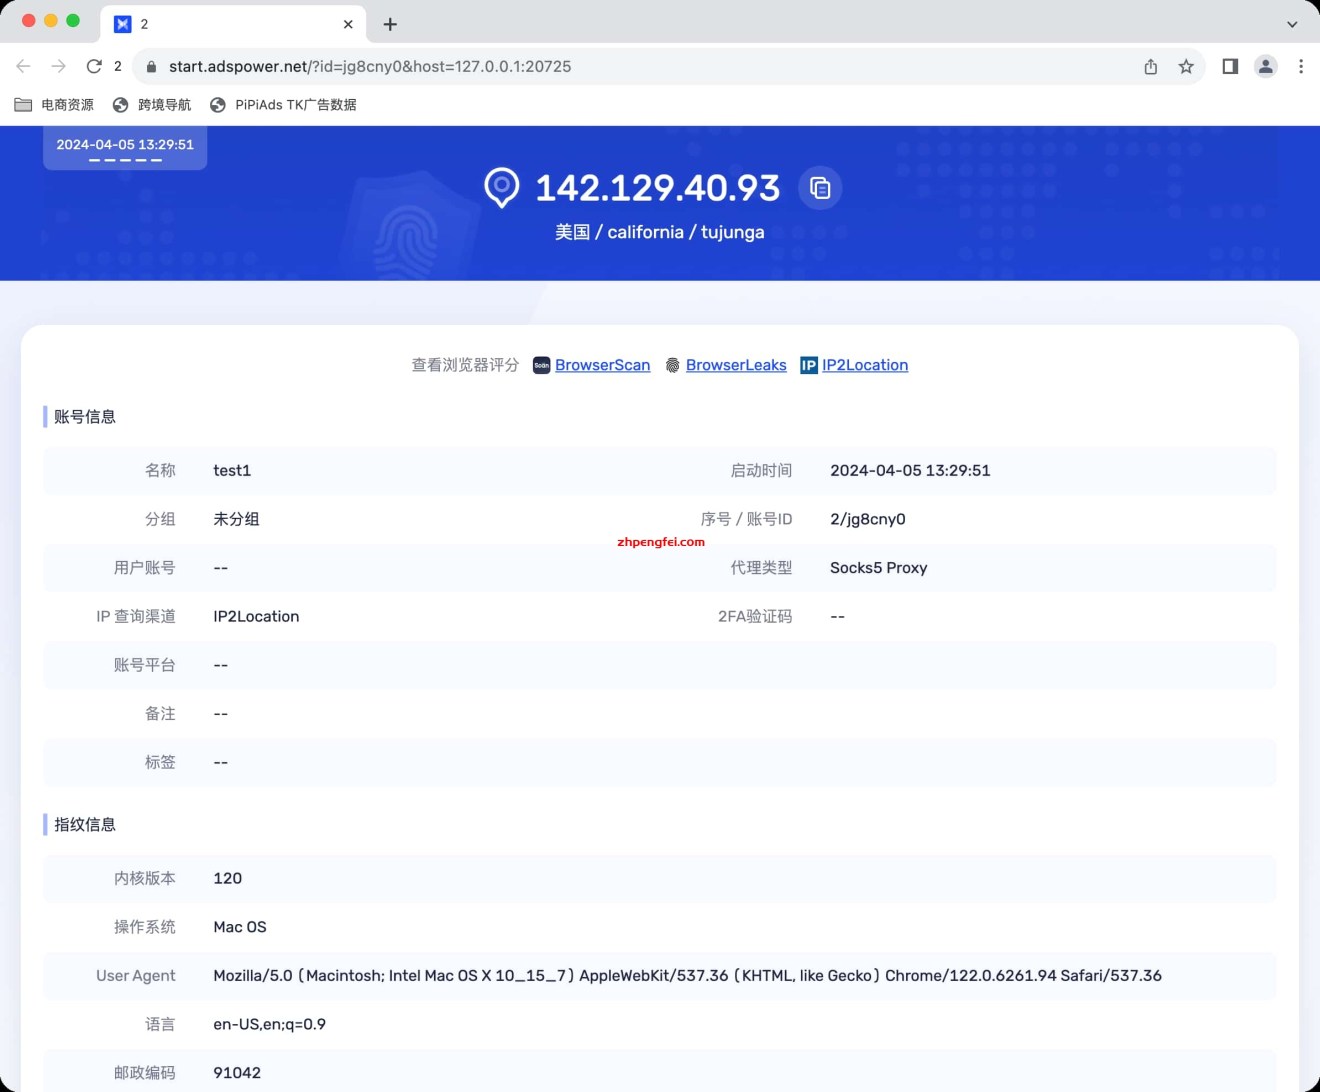
Task: Open the site information padlock
Action: pyautogui.click(x=151, y=66)
